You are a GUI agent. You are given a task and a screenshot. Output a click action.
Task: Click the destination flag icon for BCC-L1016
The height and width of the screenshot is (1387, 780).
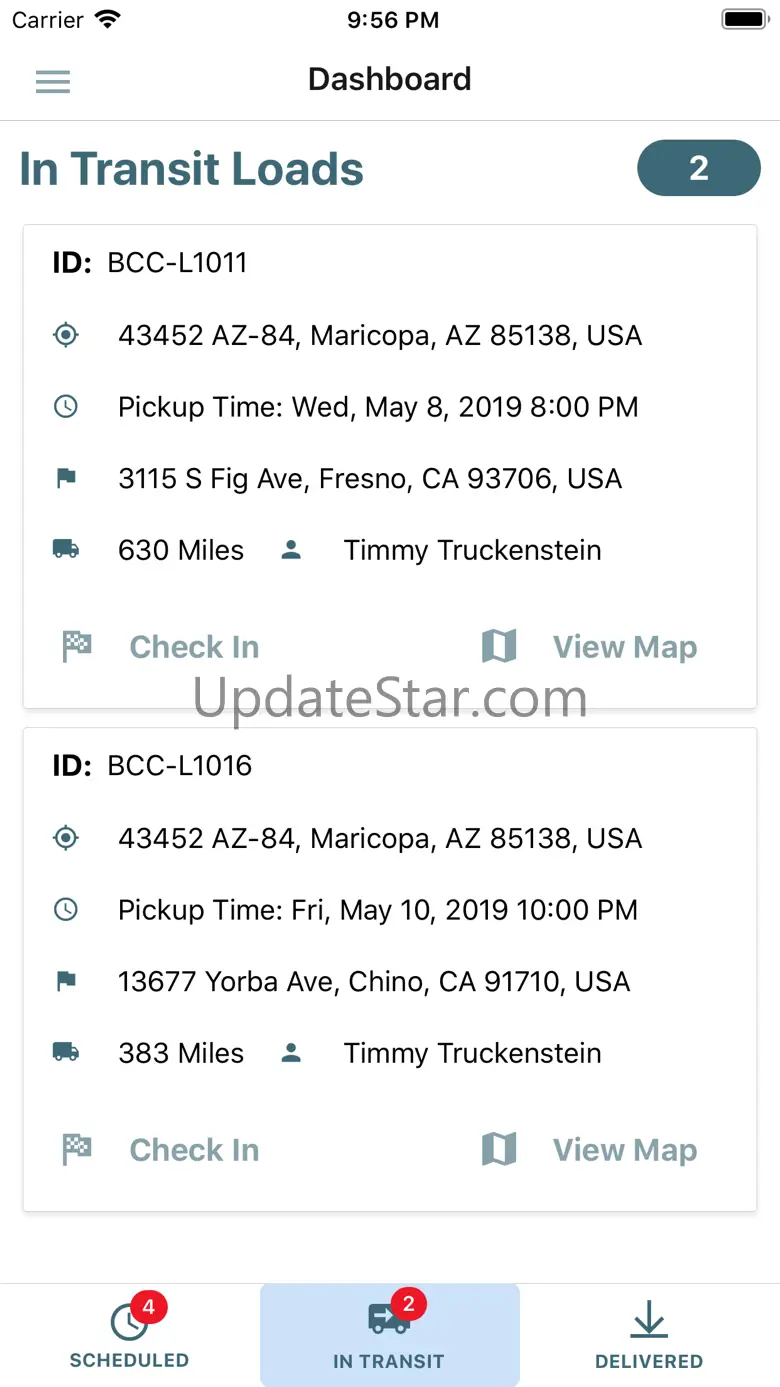point(66,982)
